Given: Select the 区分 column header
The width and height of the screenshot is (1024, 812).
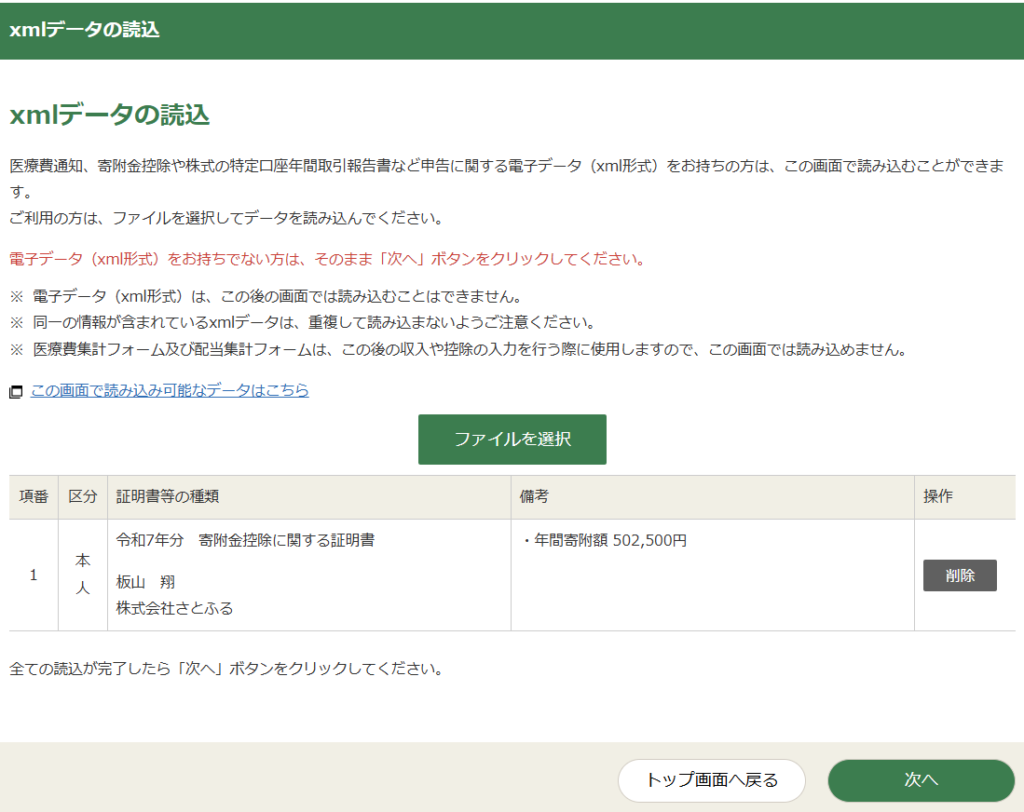Looking at the screenshot, I should pos(83,497).
